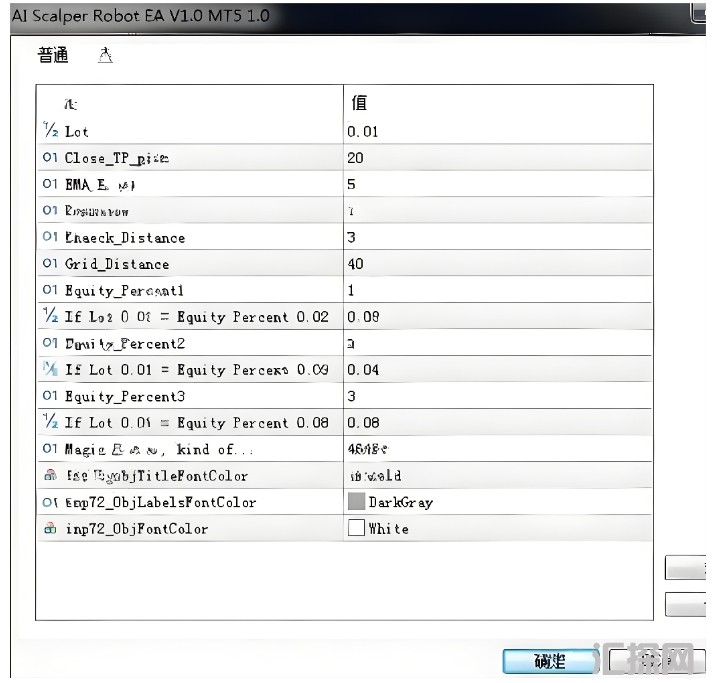Select the Equity_Percent1 value field
Viewport: 714px width, 683px height.
(x=497, y=290)
